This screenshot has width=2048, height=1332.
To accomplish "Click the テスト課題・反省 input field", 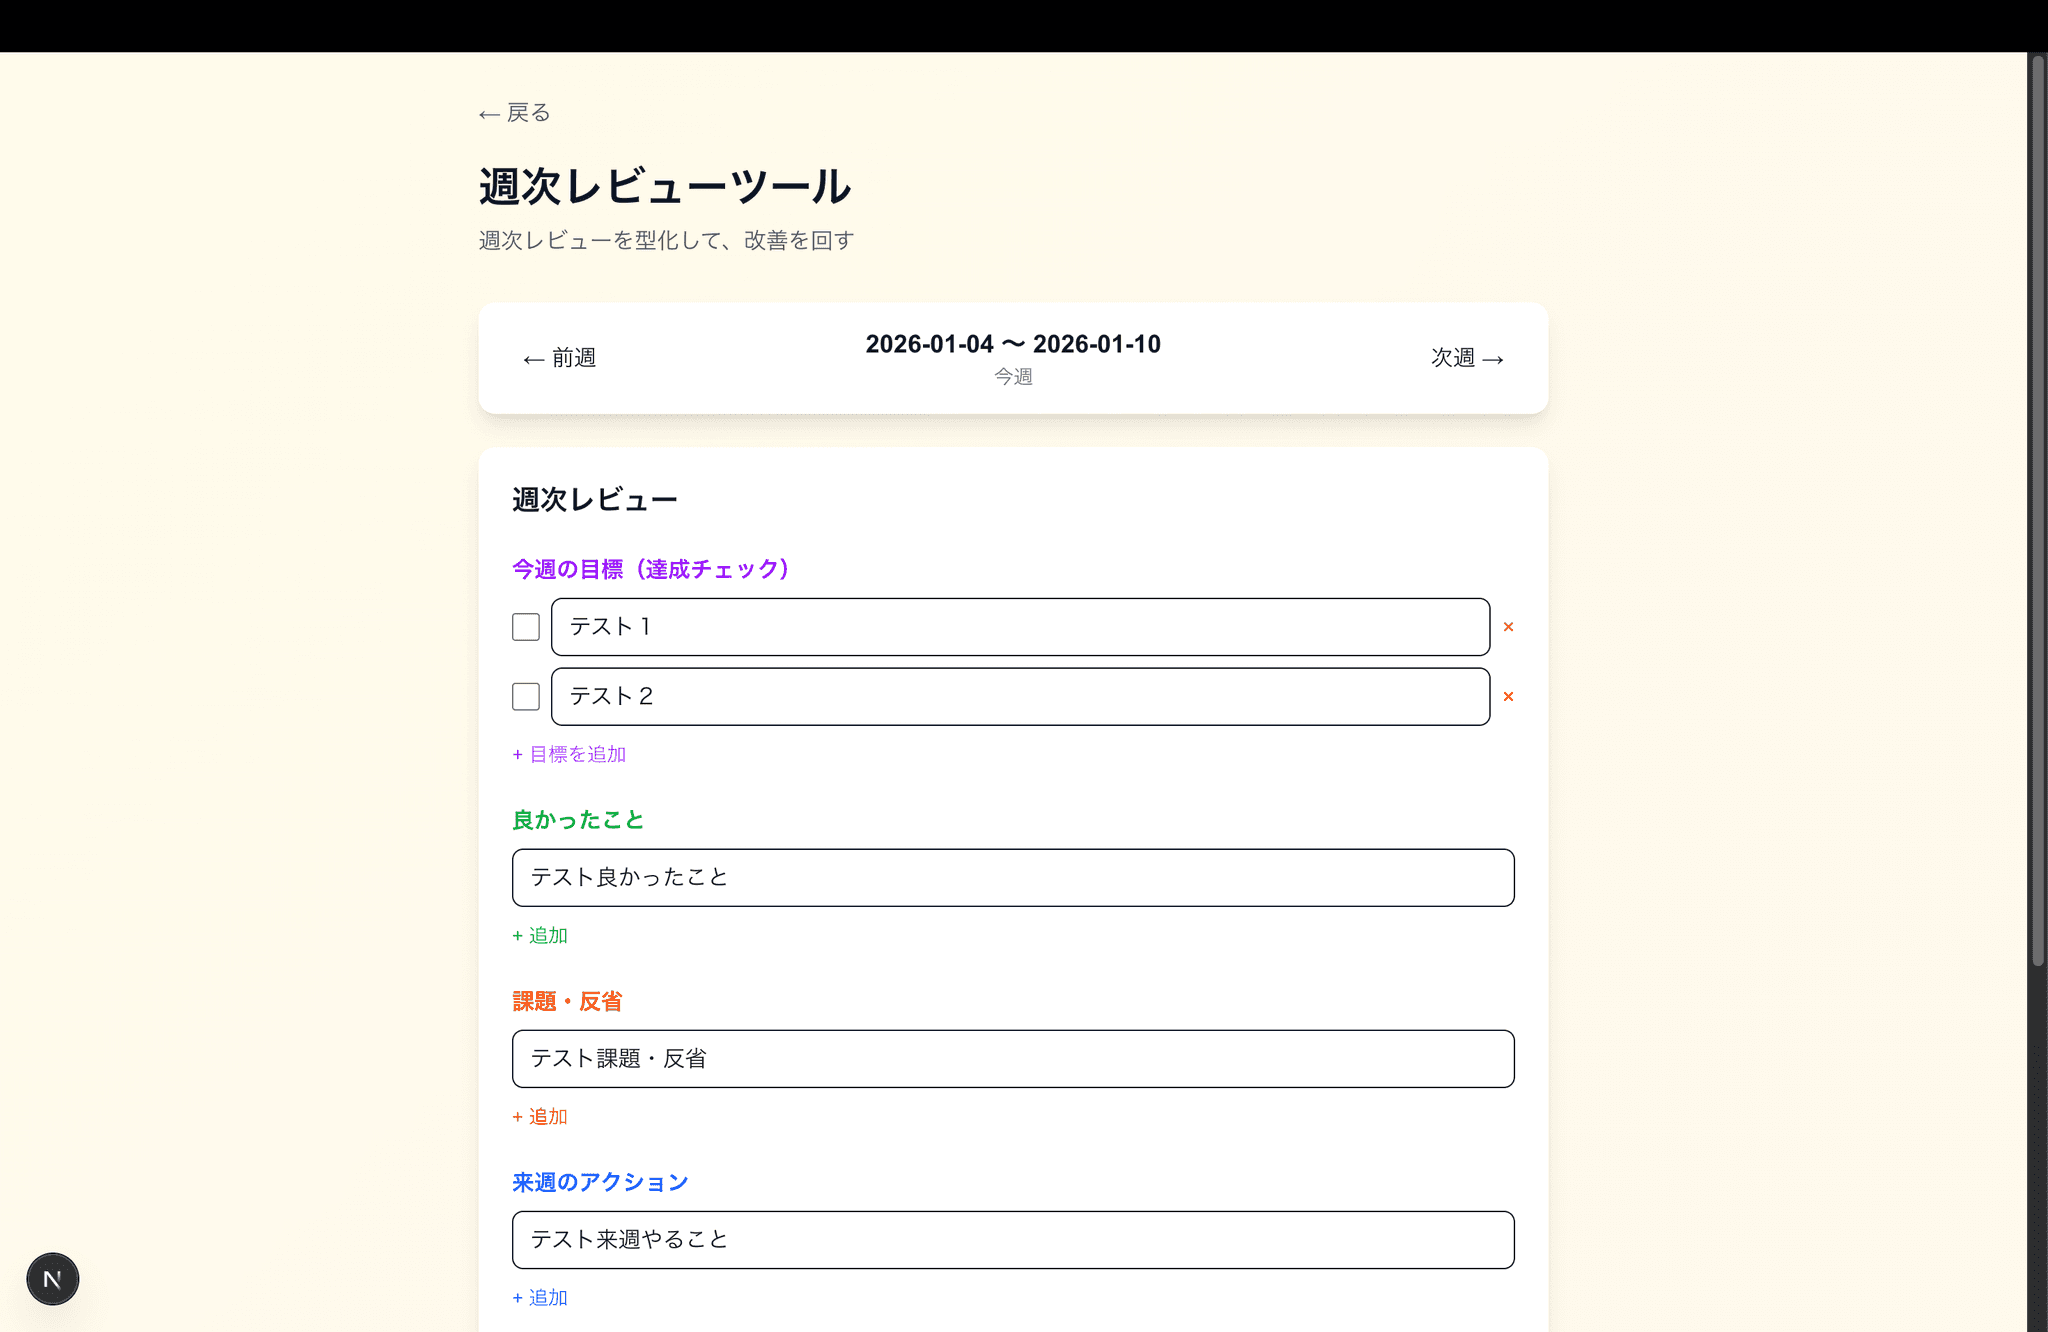I will (x=1013, y=1059).
